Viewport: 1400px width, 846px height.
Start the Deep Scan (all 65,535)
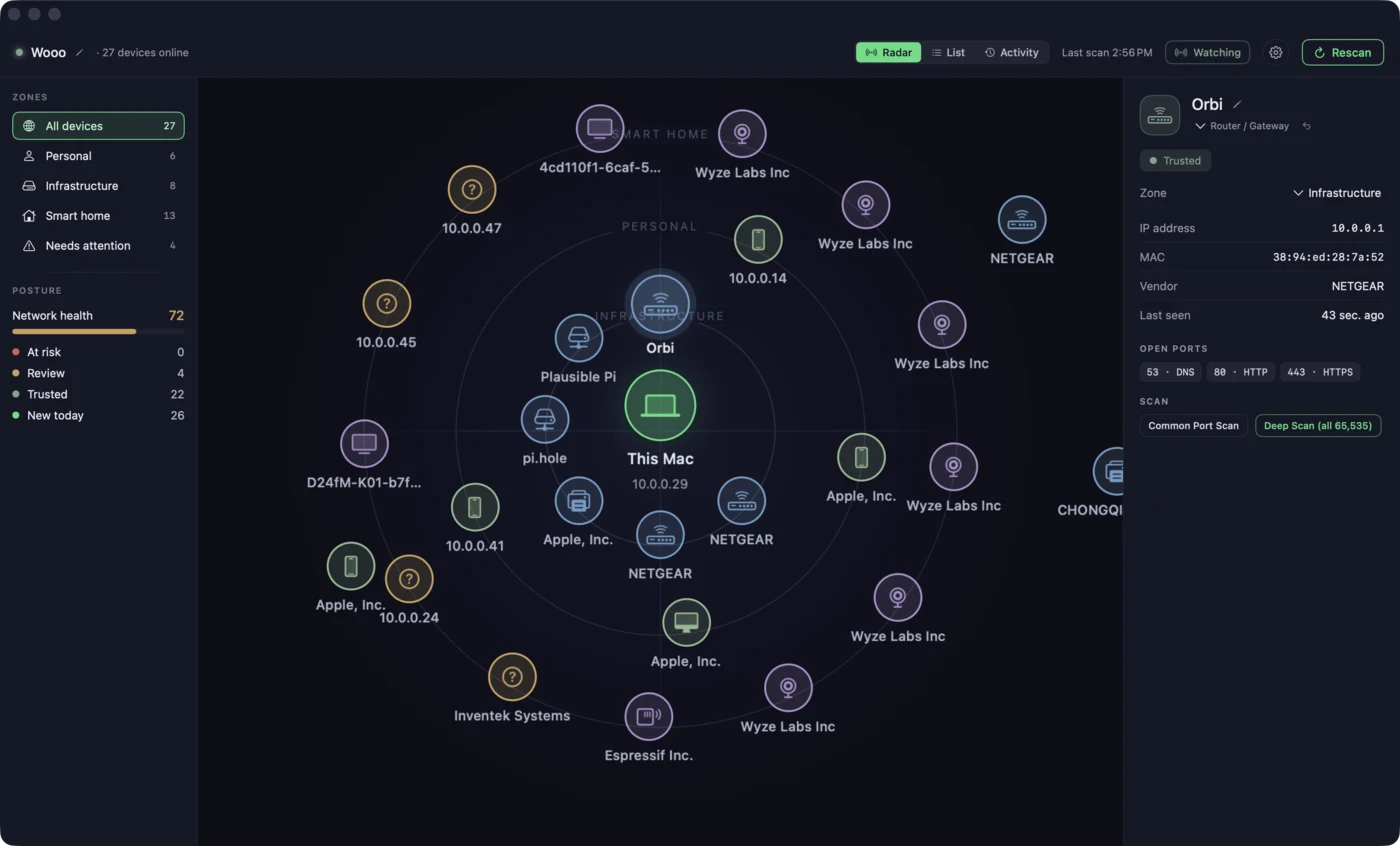pyautogui.click(x=1318, y=426)
